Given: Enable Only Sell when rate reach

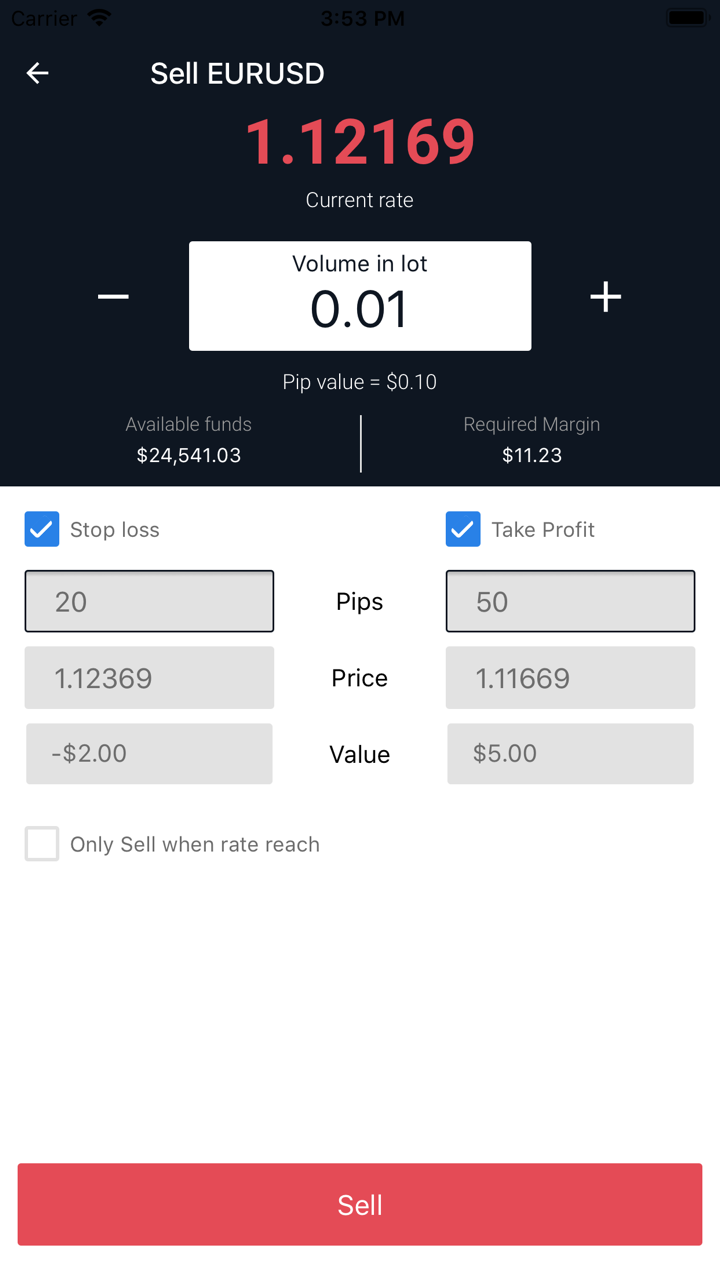Looking at the screenshot, I should click(x=42, y=844).
